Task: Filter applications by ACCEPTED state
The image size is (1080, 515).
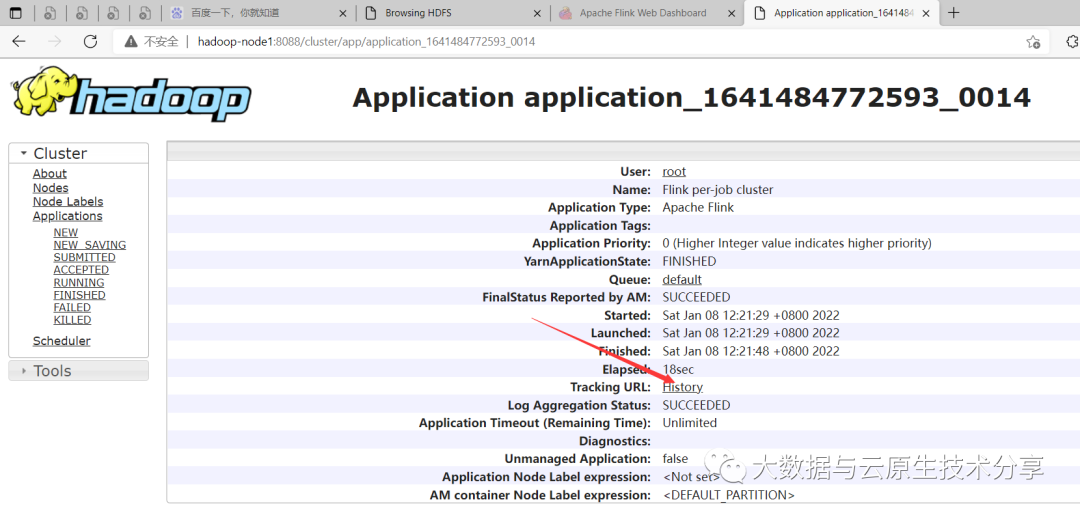Action: 81,270
